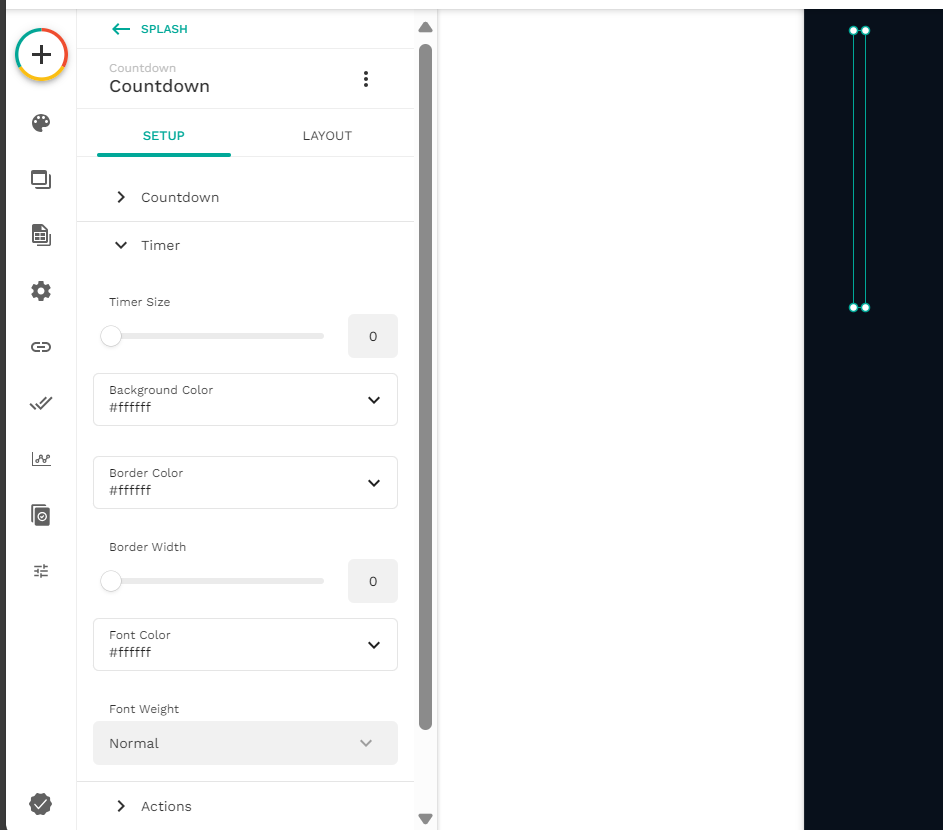This screenshot has height=830, width=943.
Task: Open the tune sliders icon in sidebar
Action: pyautogui.click(x=41, y=571)
